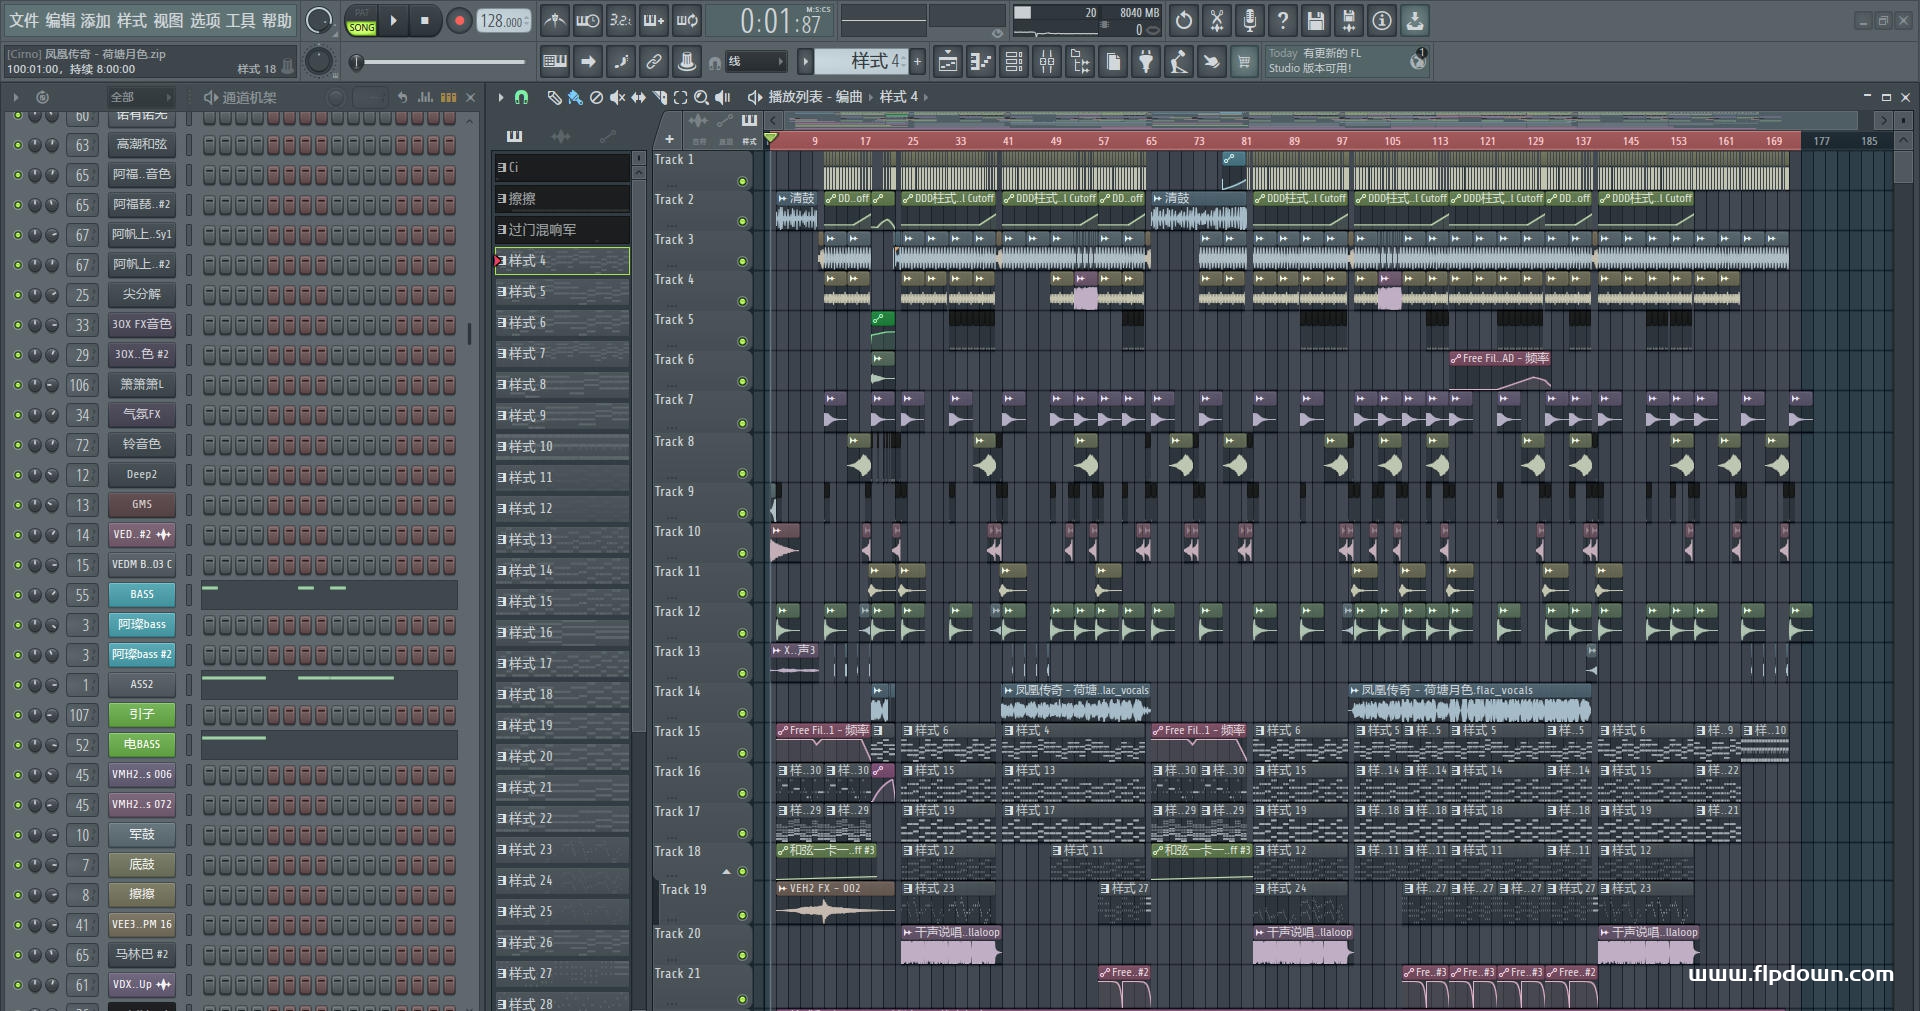Open the plugin picker plug icon
The width and height of the screenshot is (1920, 1011).
(1146, 63)
